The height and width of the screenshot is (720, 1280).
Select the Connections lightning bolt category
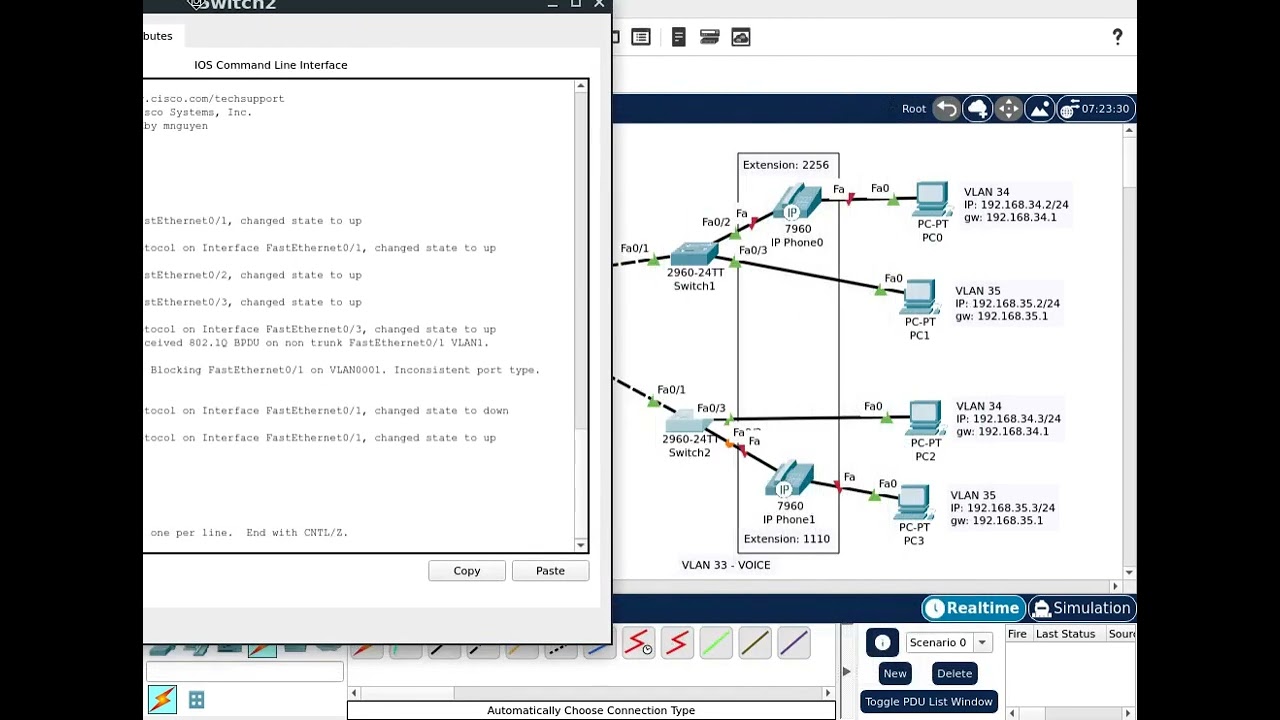[162, 699]
